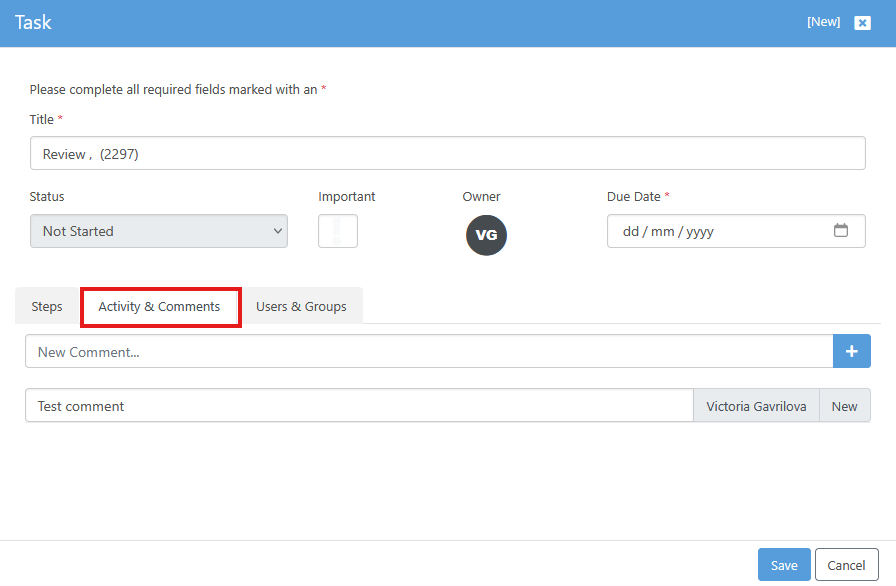Save the task
896x586 pixels.
click(x=784, y=565)
